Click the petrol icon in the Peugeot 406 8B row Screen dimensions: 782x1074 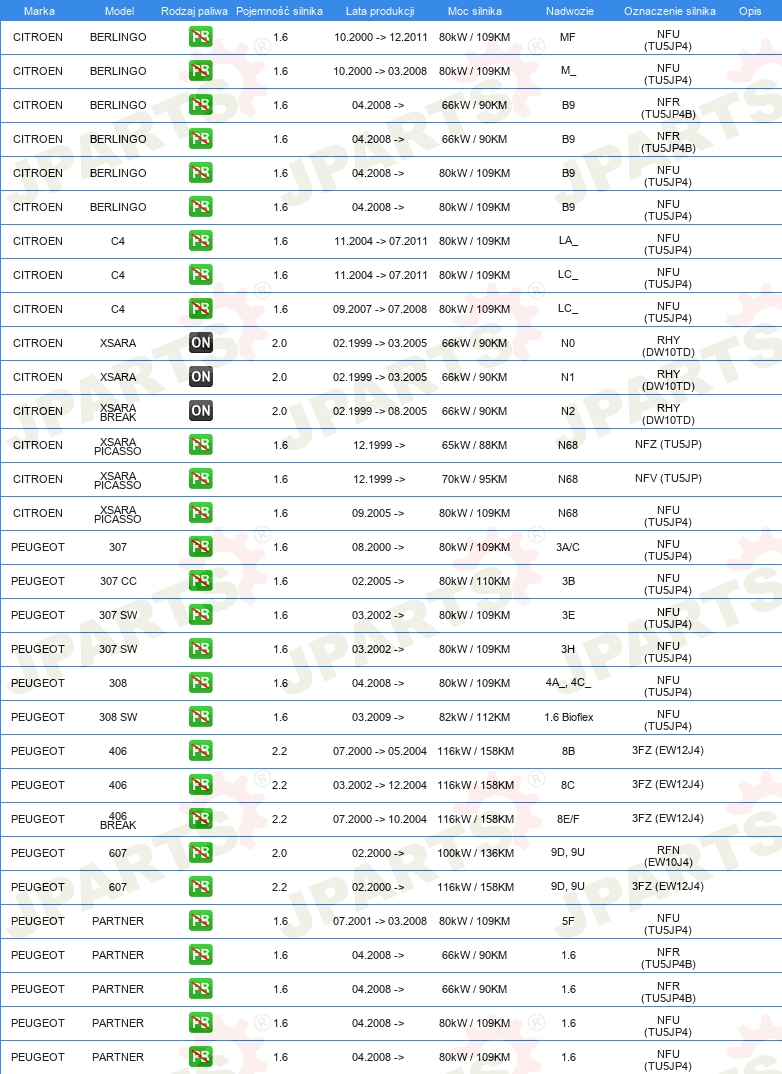point(201,751)
